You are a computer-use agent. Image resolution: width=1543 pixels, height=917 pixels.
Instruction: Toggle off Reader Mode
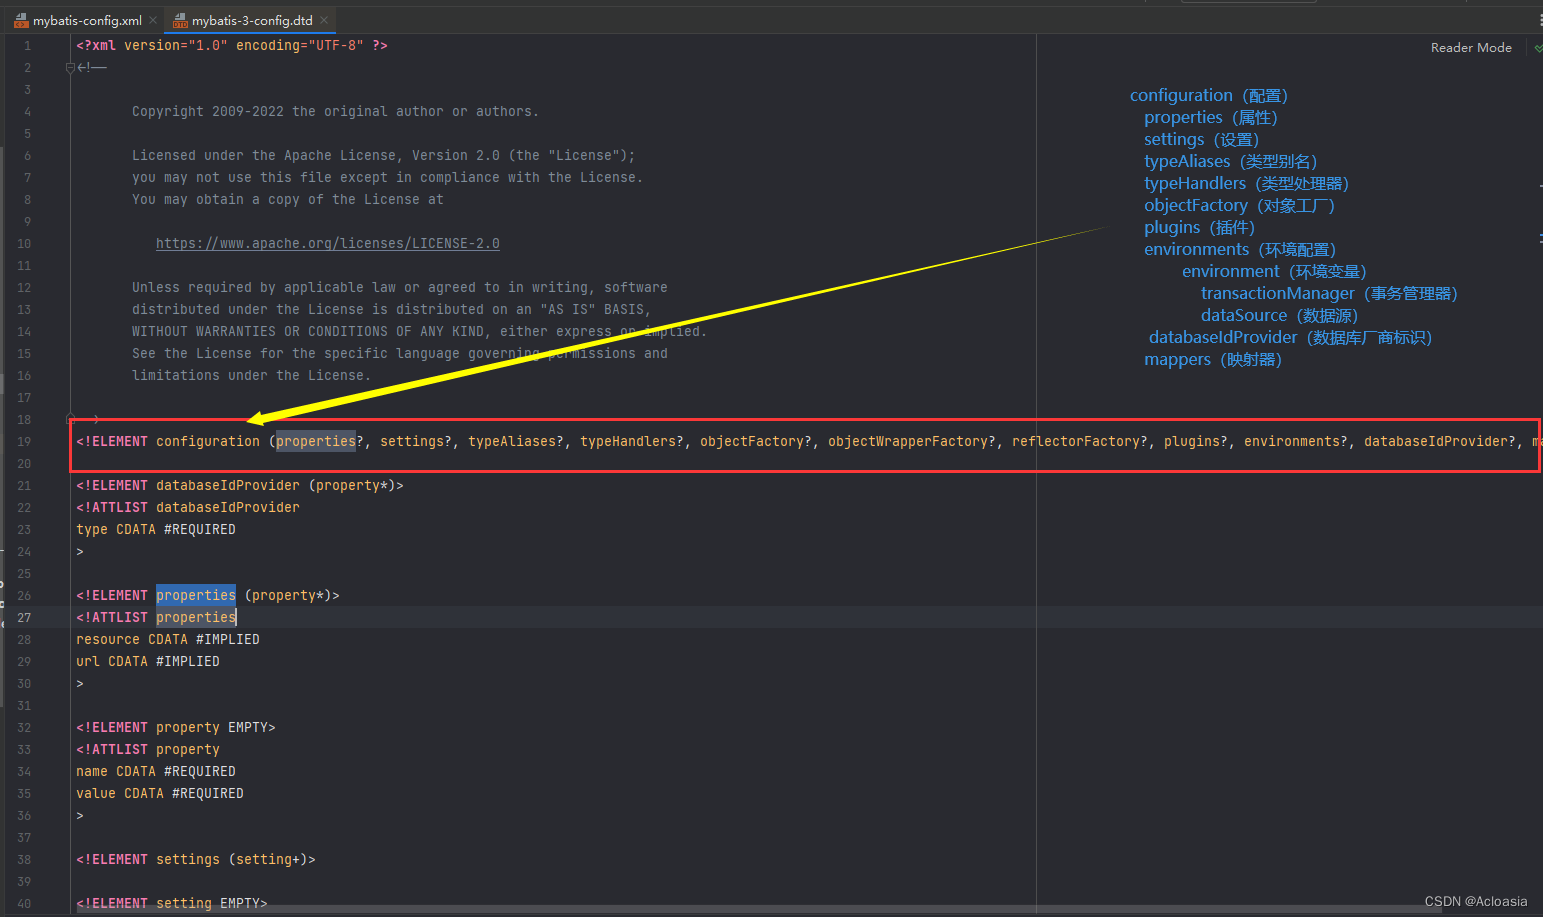click(1470, 46)
